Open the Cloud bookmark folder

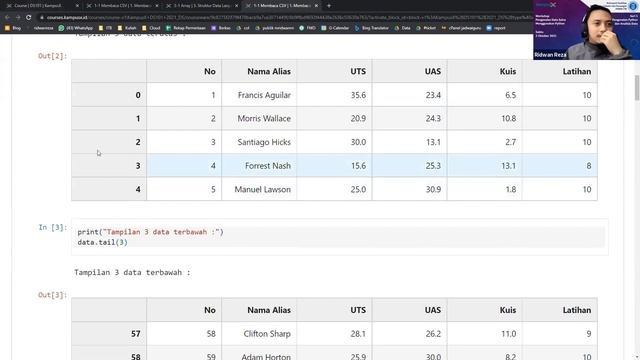coord(151,28)
